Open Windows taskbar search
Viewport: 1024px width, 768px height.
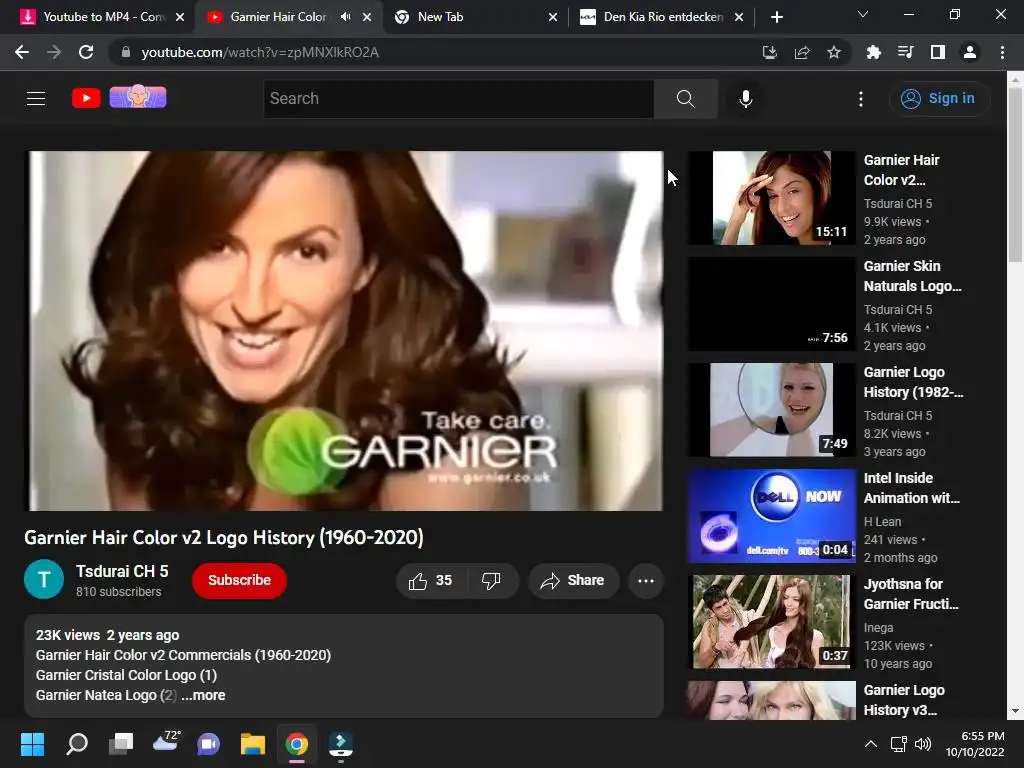(x=77, y=744)
